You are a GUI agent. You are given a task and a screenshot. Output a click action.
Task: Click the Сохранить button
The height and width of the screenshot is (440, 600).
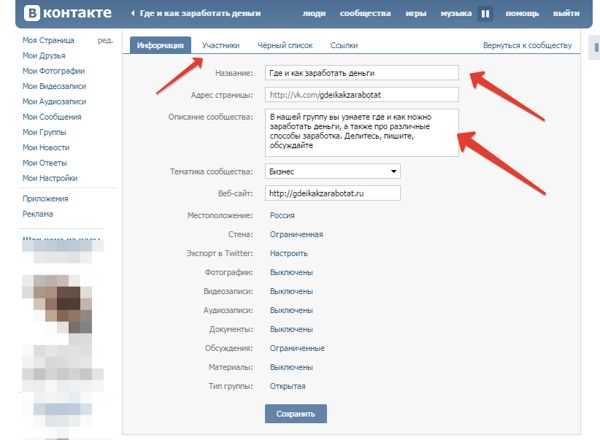(x=296, y=414)
